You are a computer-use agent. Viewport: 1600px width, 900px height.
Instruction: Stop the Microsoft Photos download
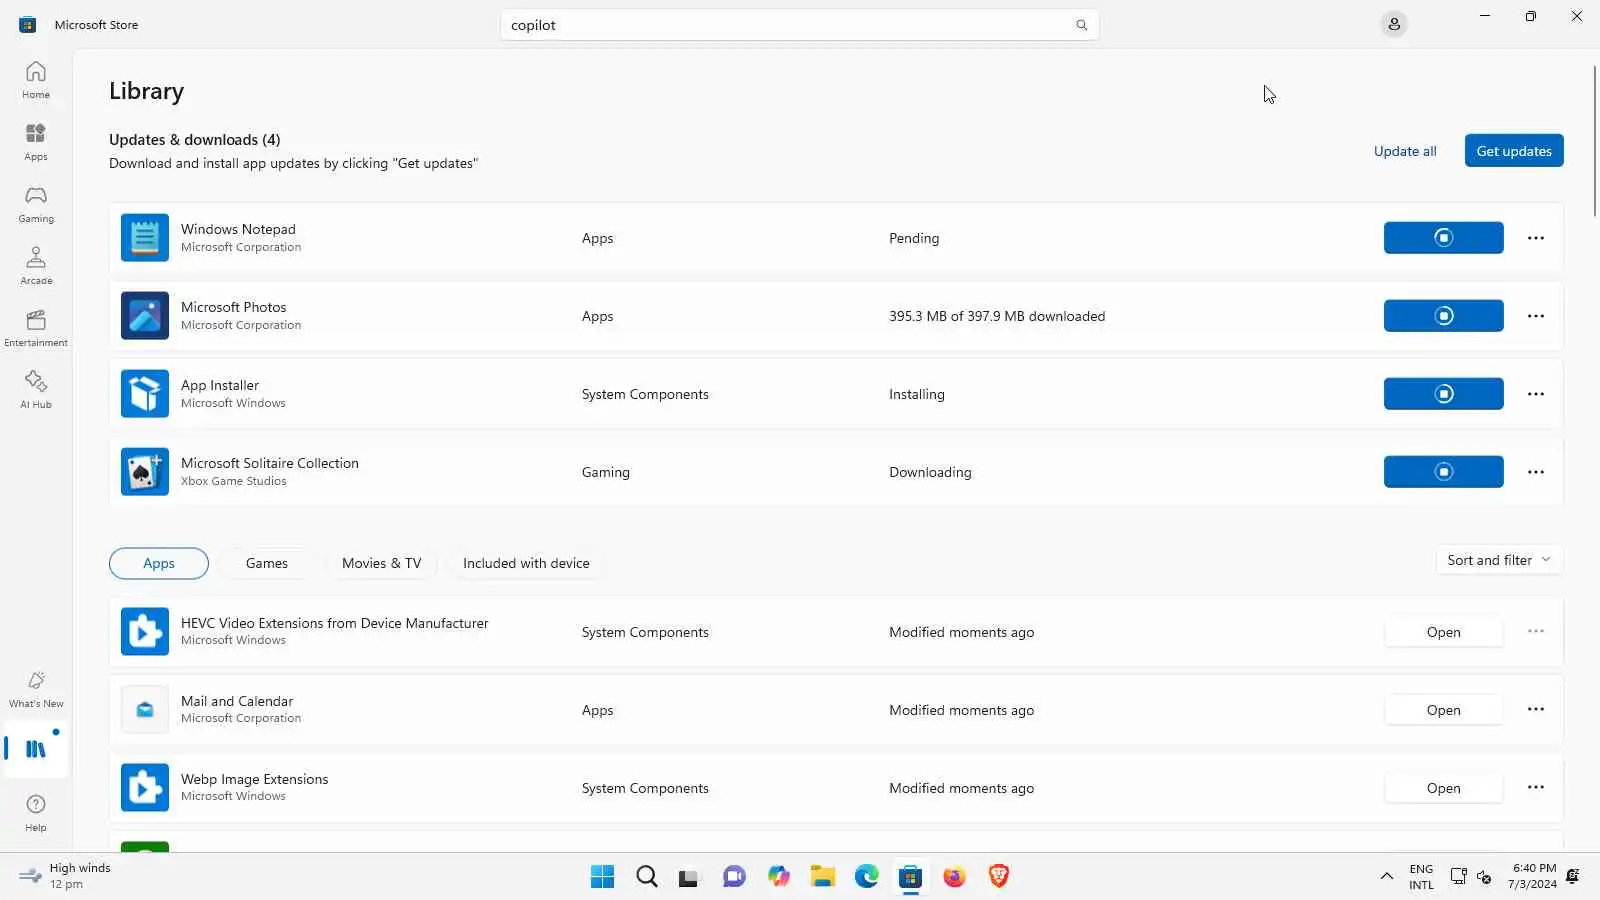click(x=1443, y=316)
